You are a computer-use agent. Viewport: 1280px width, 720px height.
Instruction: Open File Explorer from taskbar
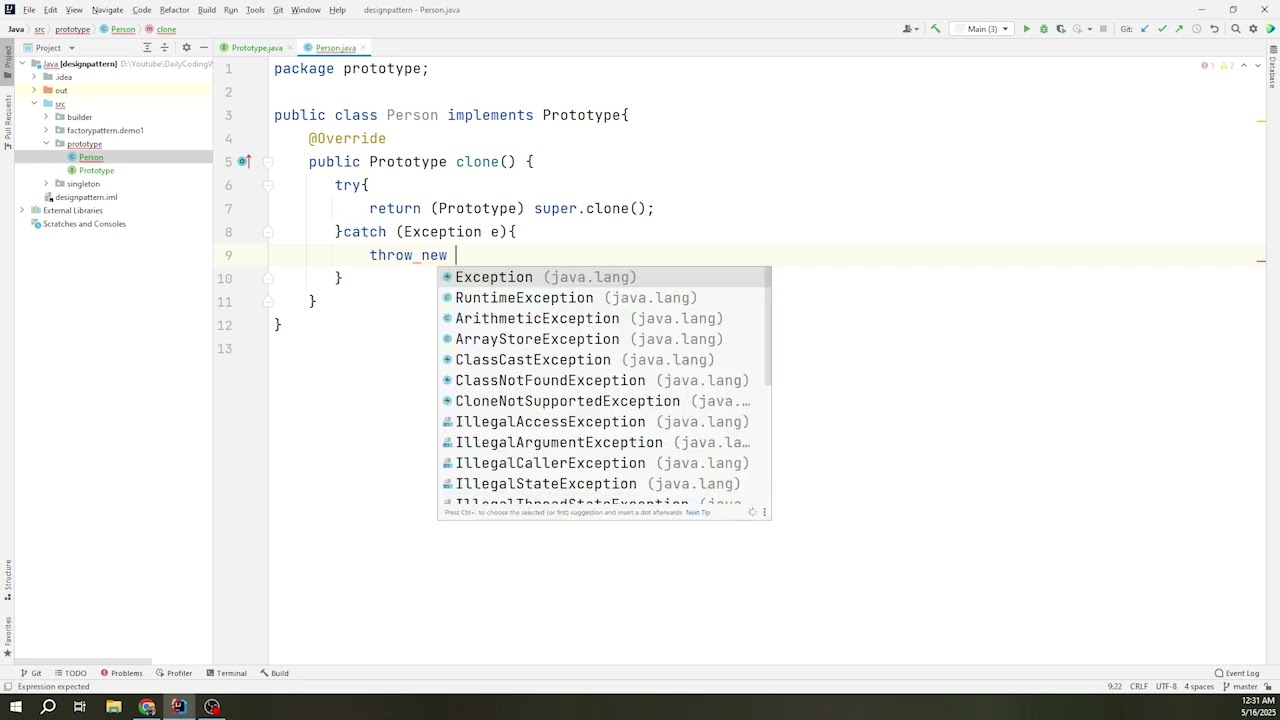click(x=114, y=707)
